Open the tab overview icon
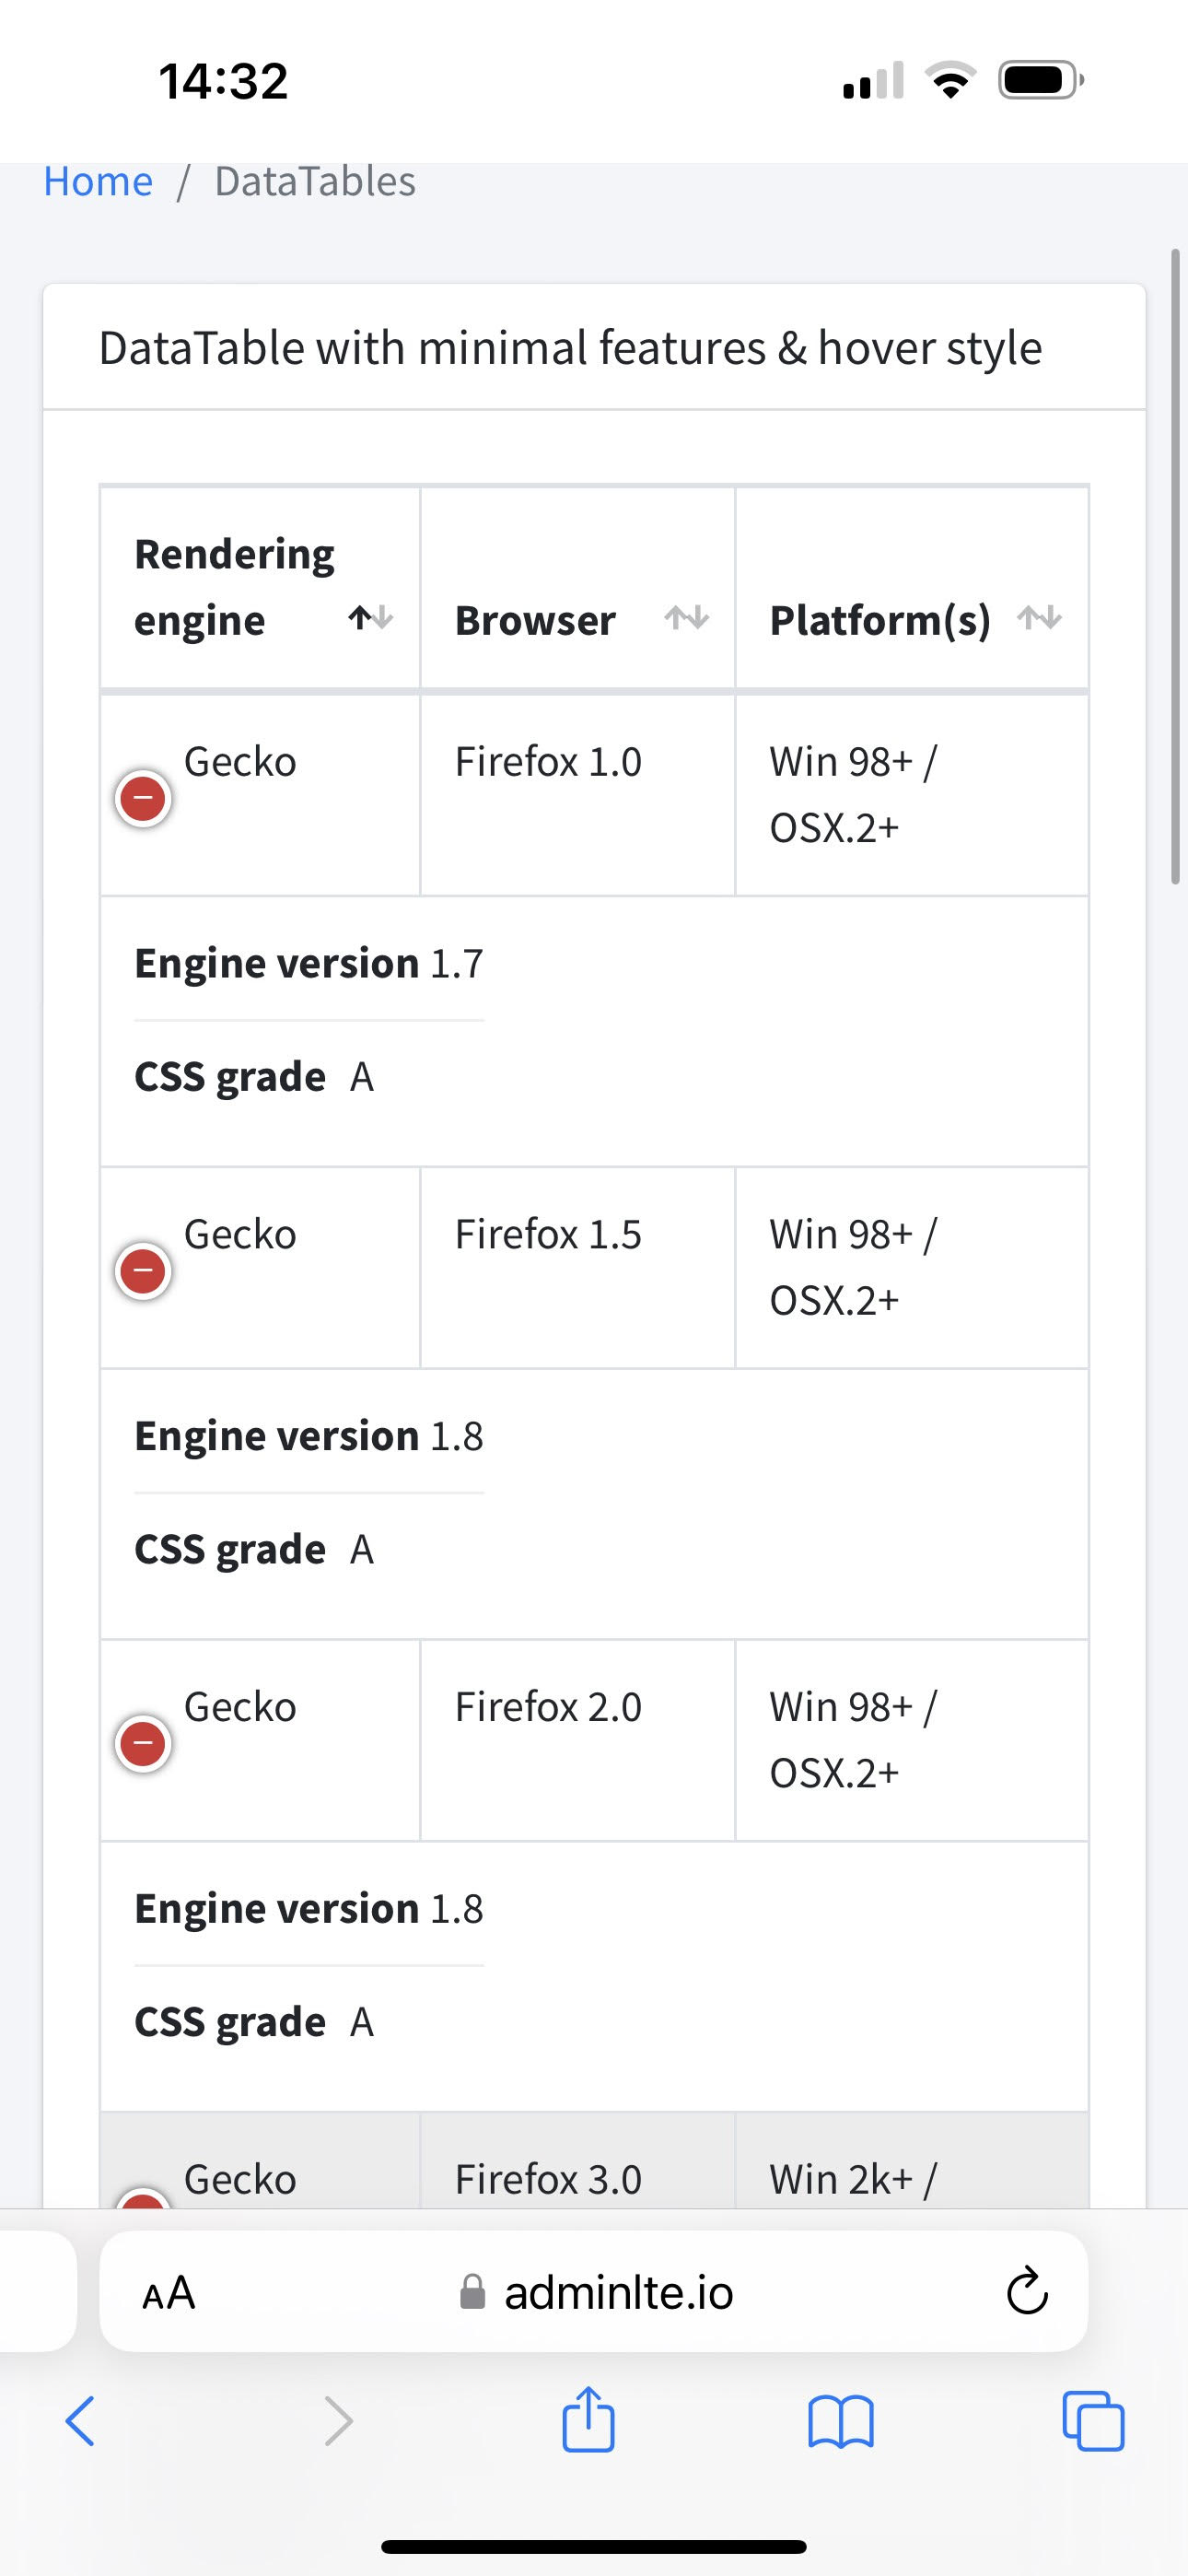 (1092, 2420)
